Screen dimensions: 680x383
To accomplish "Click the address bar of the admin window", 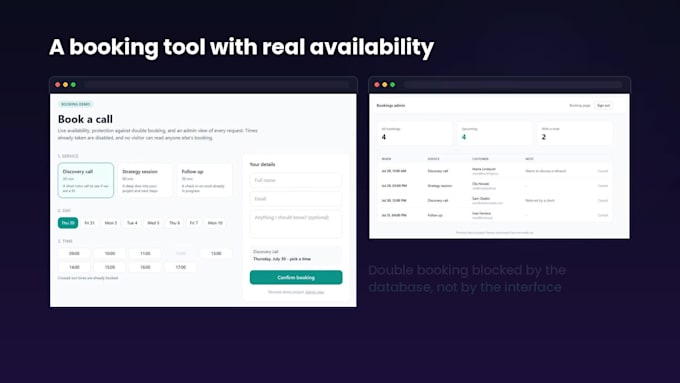I will click(513, 85).
